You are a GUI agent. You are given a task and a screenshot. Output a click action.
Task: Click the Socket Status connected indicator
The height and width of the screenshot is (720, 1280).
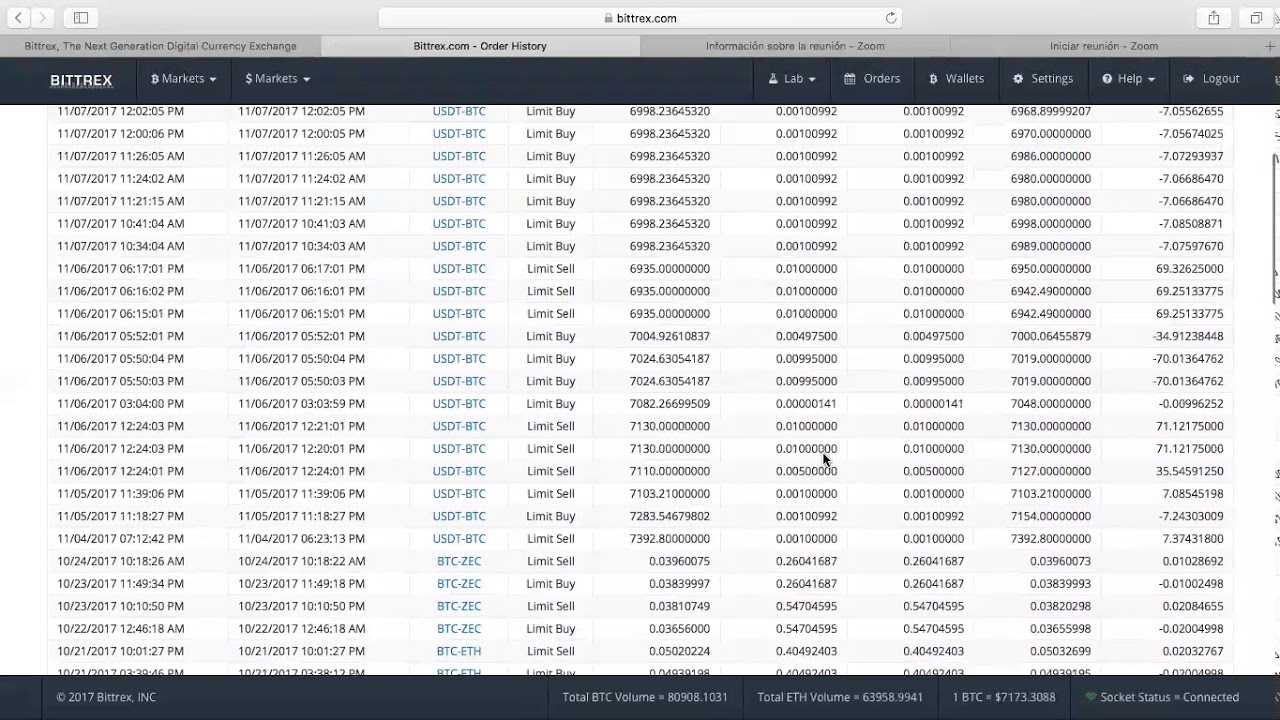tap(1162, 697)
